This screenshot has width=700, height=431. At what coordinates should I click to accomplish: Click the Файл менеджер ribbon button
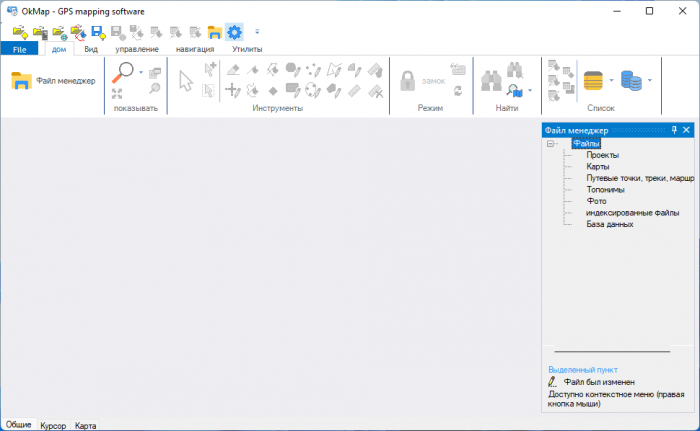(x=54, y=81)
